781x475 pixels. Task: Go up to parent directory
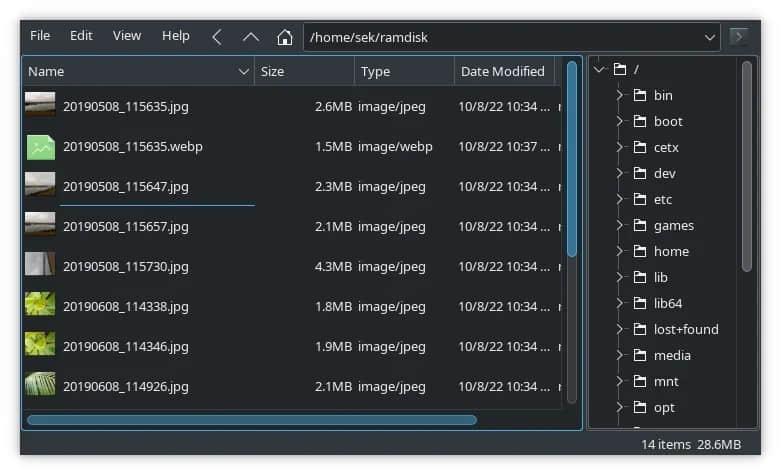tap(251, 36)
